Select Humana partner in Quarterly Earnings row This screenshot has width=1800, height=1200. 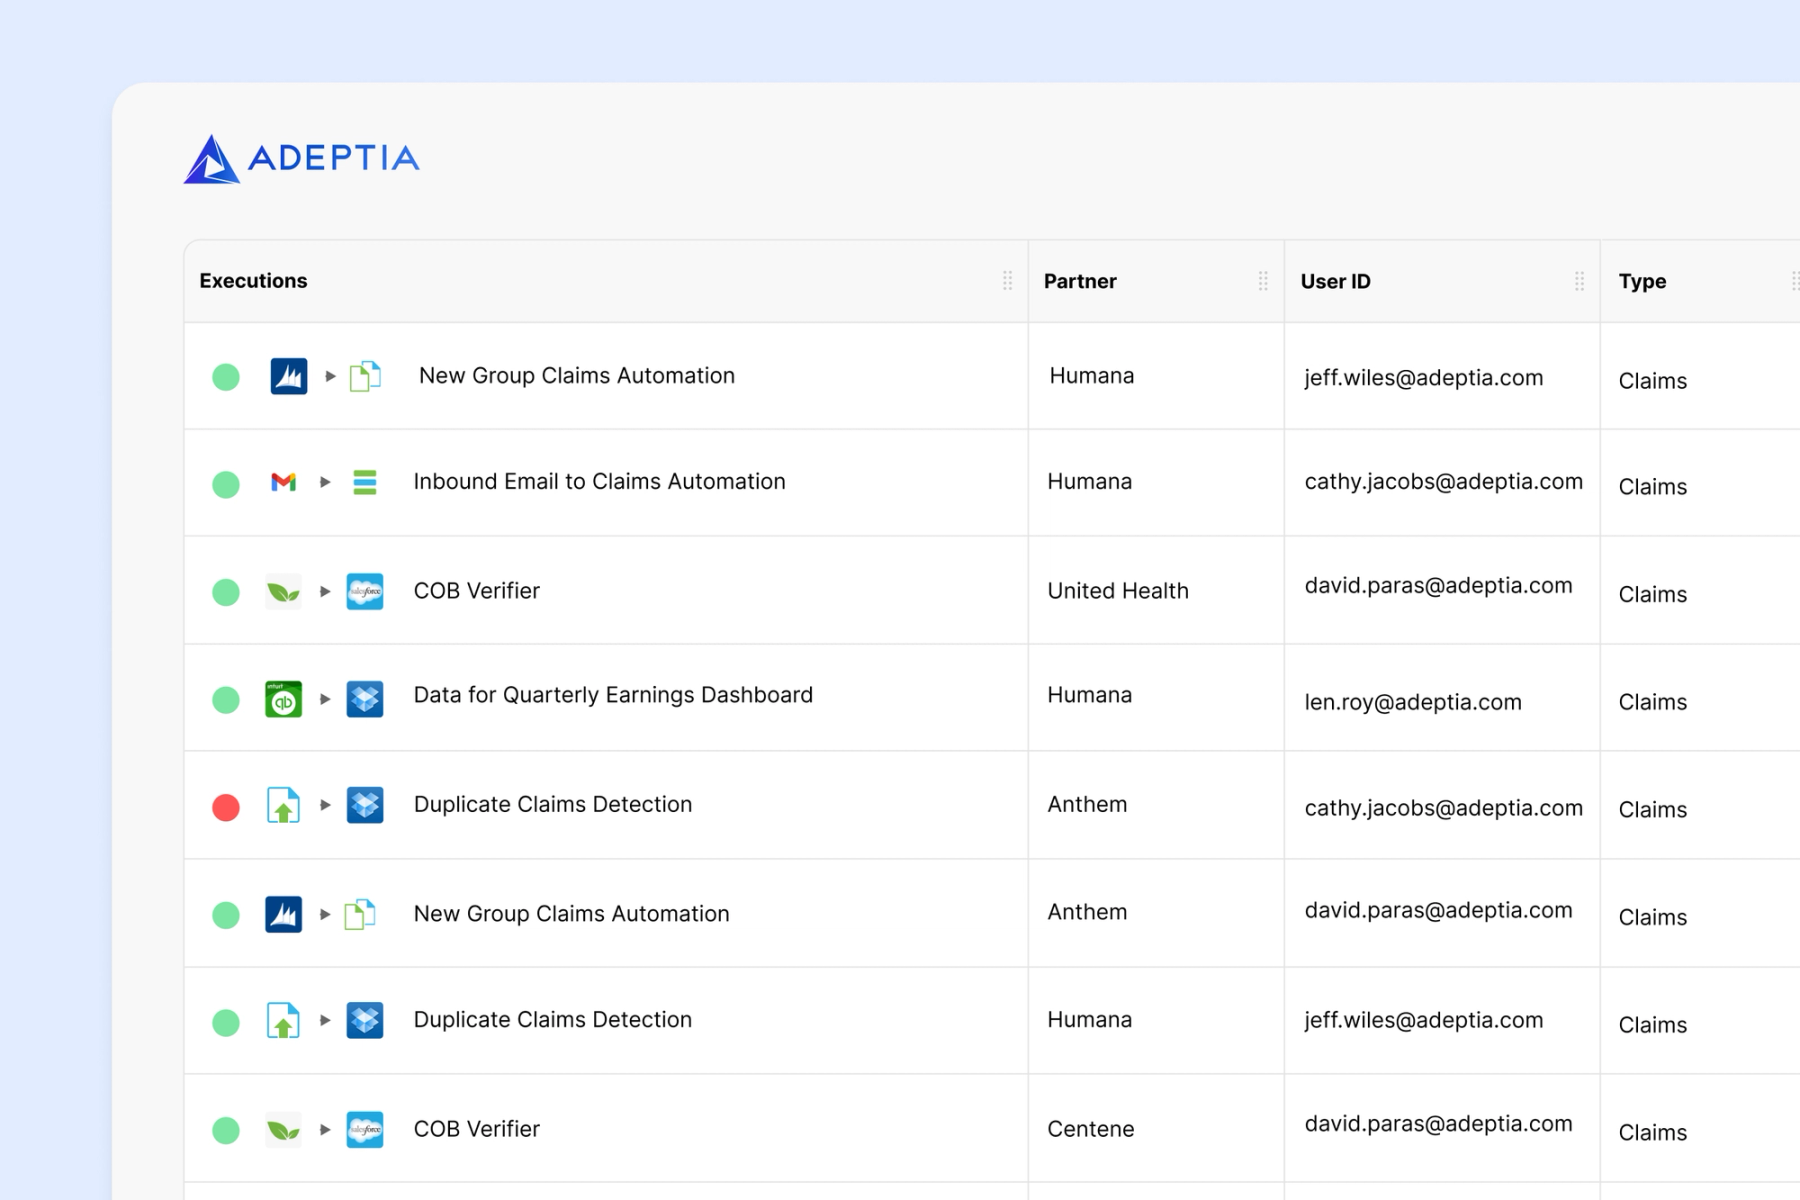pos(1089,695)
